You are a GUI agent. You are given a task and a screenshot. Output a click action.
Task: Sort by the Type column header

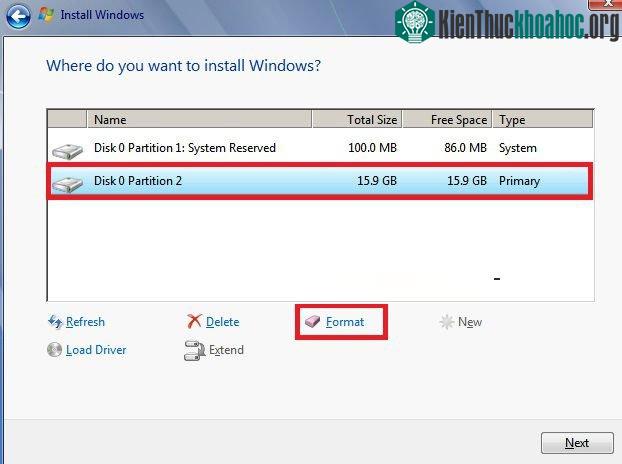(x=543, y=119)
